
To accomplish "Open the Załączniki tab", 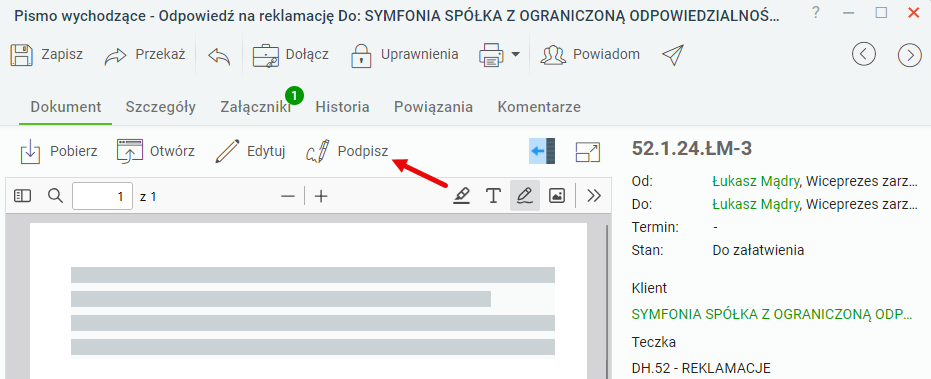I will pos(255,108).
